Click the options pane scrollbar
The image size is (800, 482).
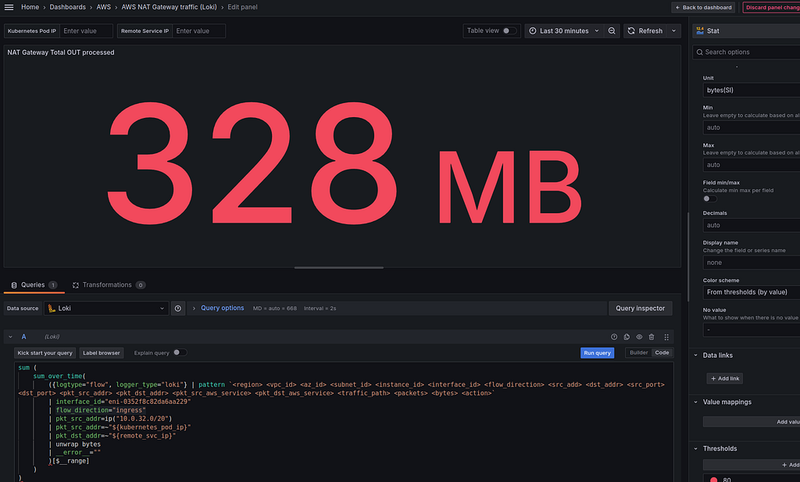coord(688,258)
